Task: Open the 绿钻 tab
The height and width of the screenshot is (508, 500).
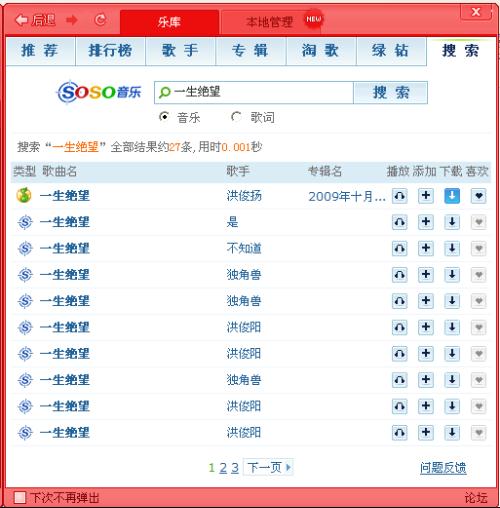Action: (x=391, y=51)
